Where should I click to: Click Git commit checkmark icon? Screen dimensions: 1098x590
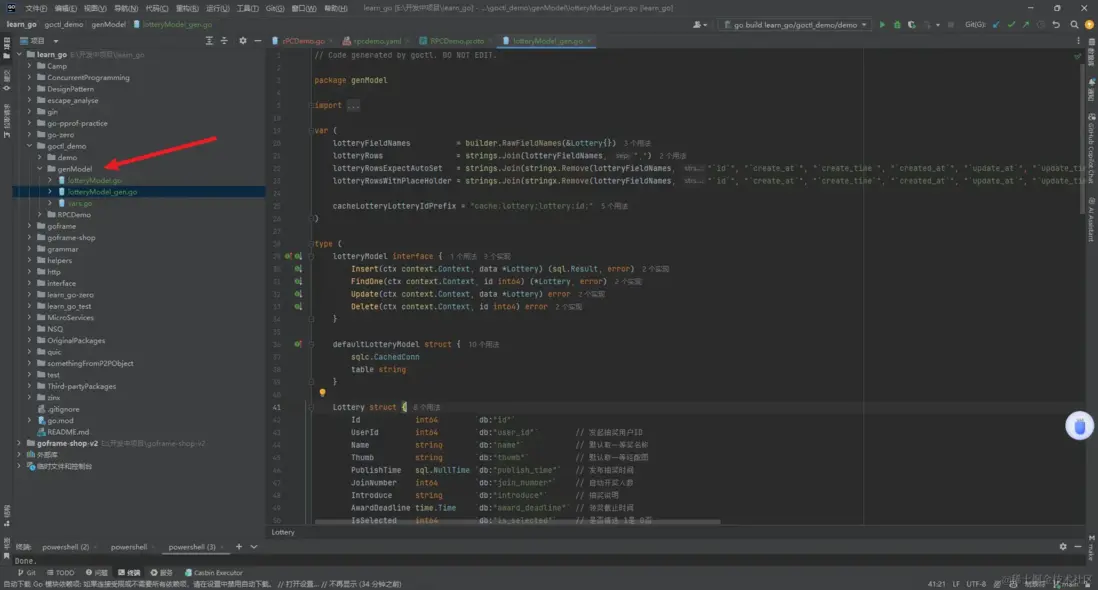point(1012,24)
